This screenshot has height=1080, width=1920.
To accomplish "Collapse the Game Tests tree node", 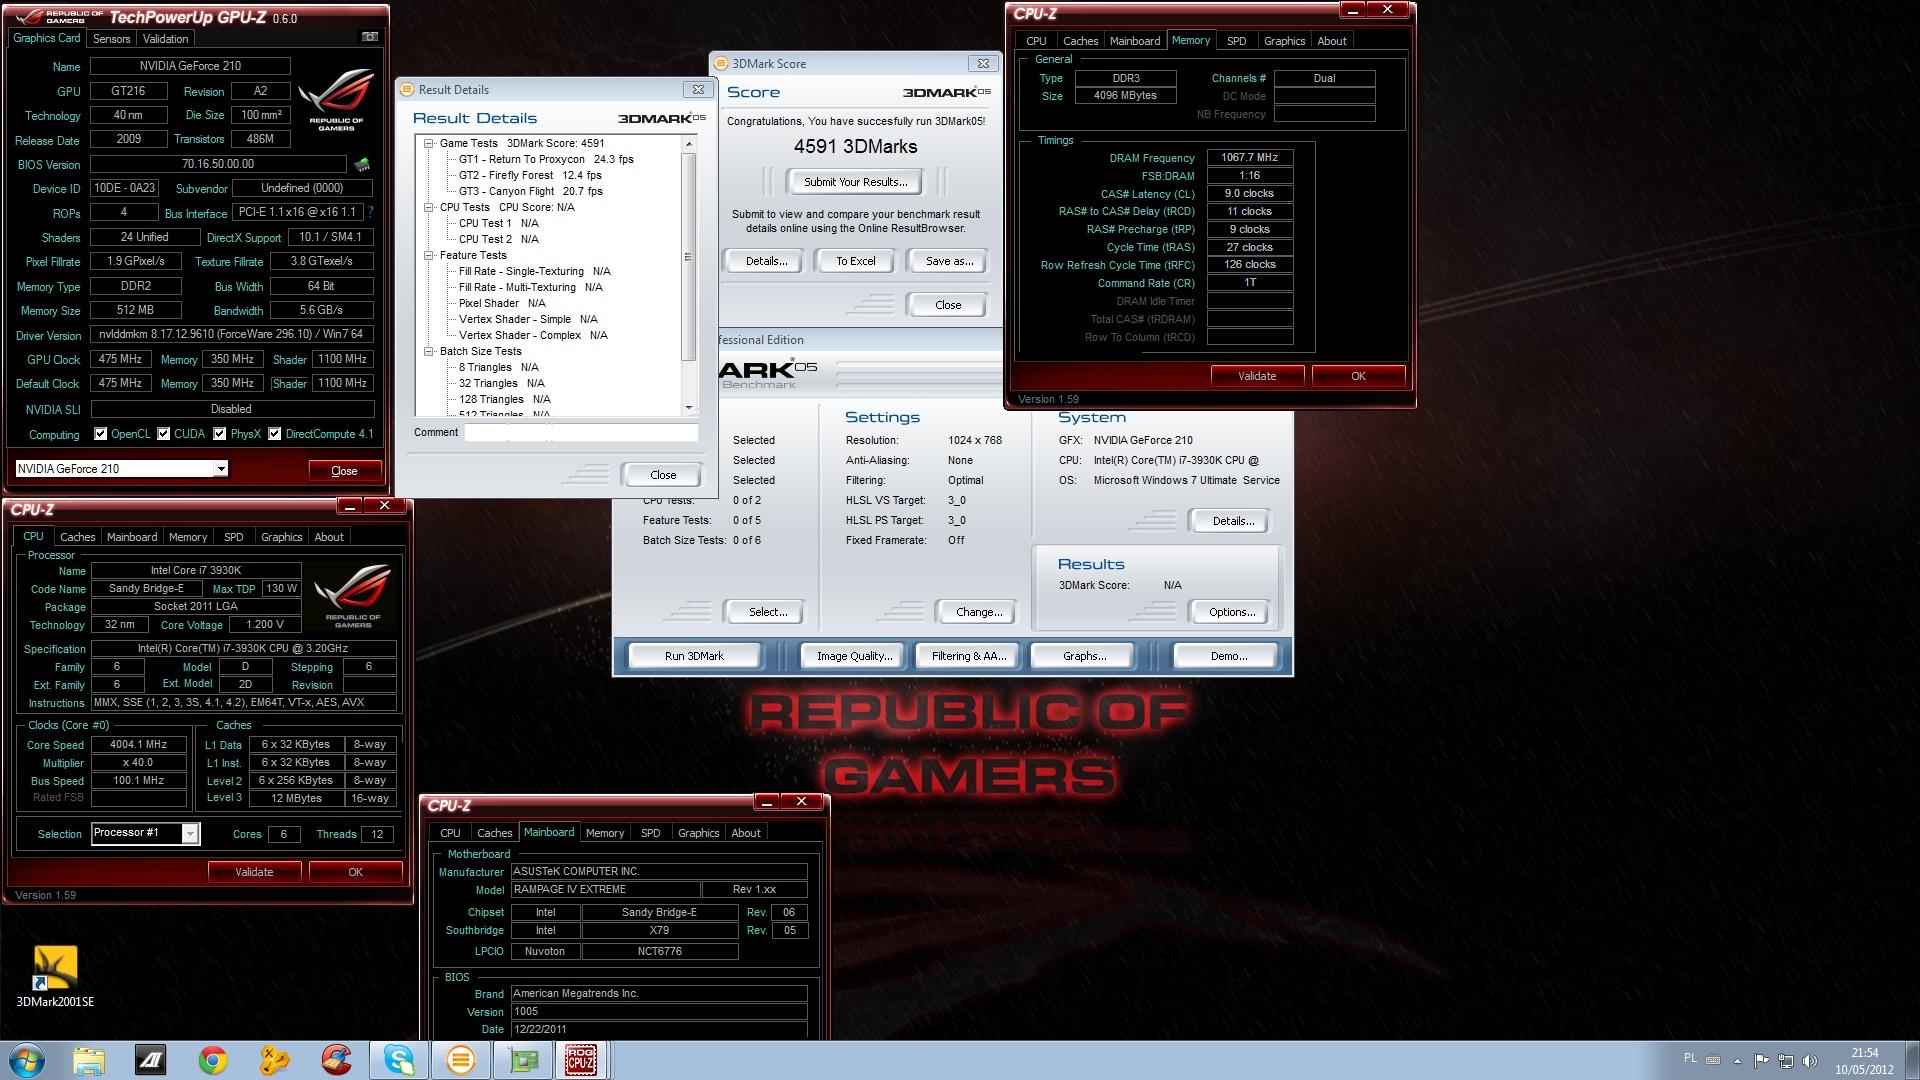I will pos(428,143).
